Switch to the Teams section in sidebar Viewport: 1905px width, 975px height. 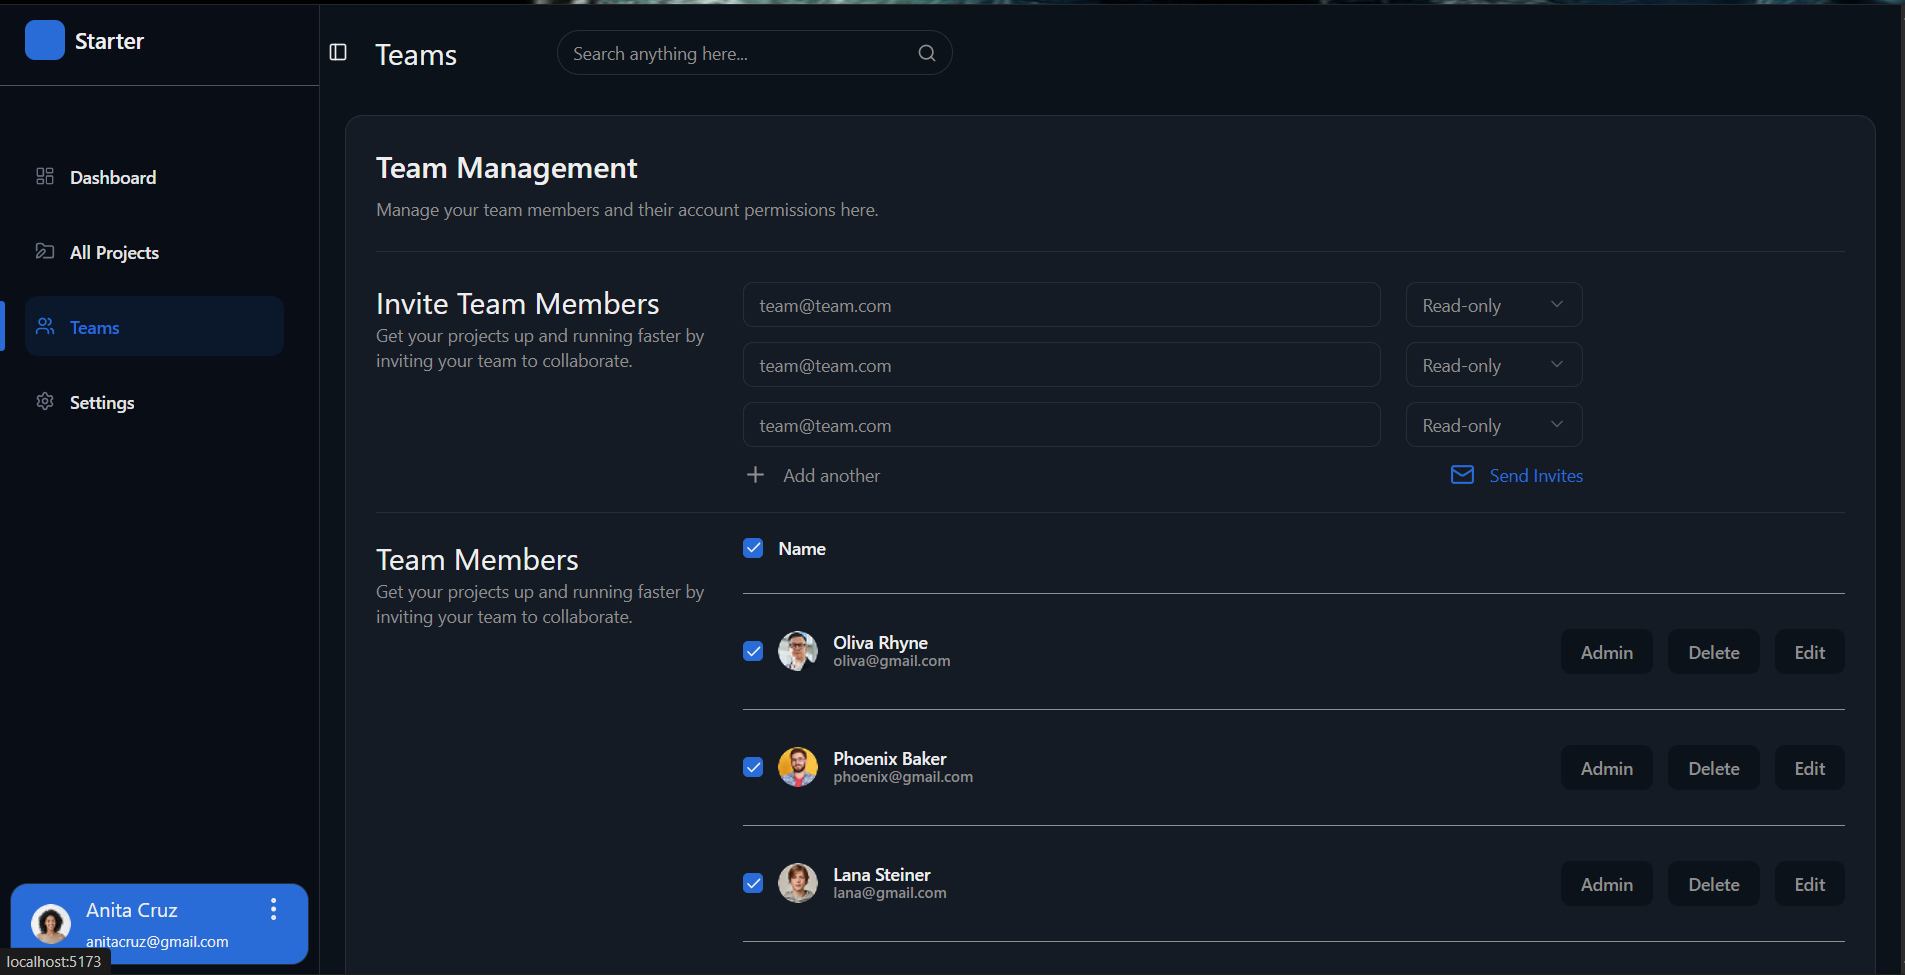[x=93, y=326]
